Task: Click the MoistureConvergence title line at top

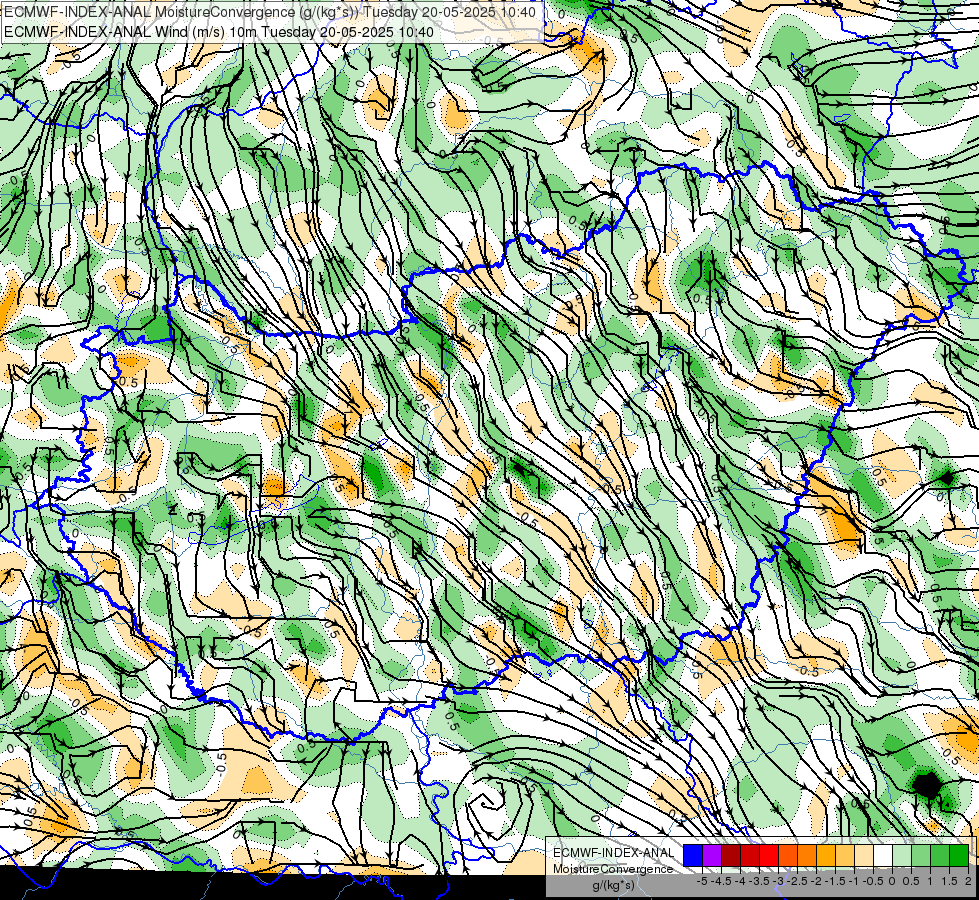Action: click(270, 12)
